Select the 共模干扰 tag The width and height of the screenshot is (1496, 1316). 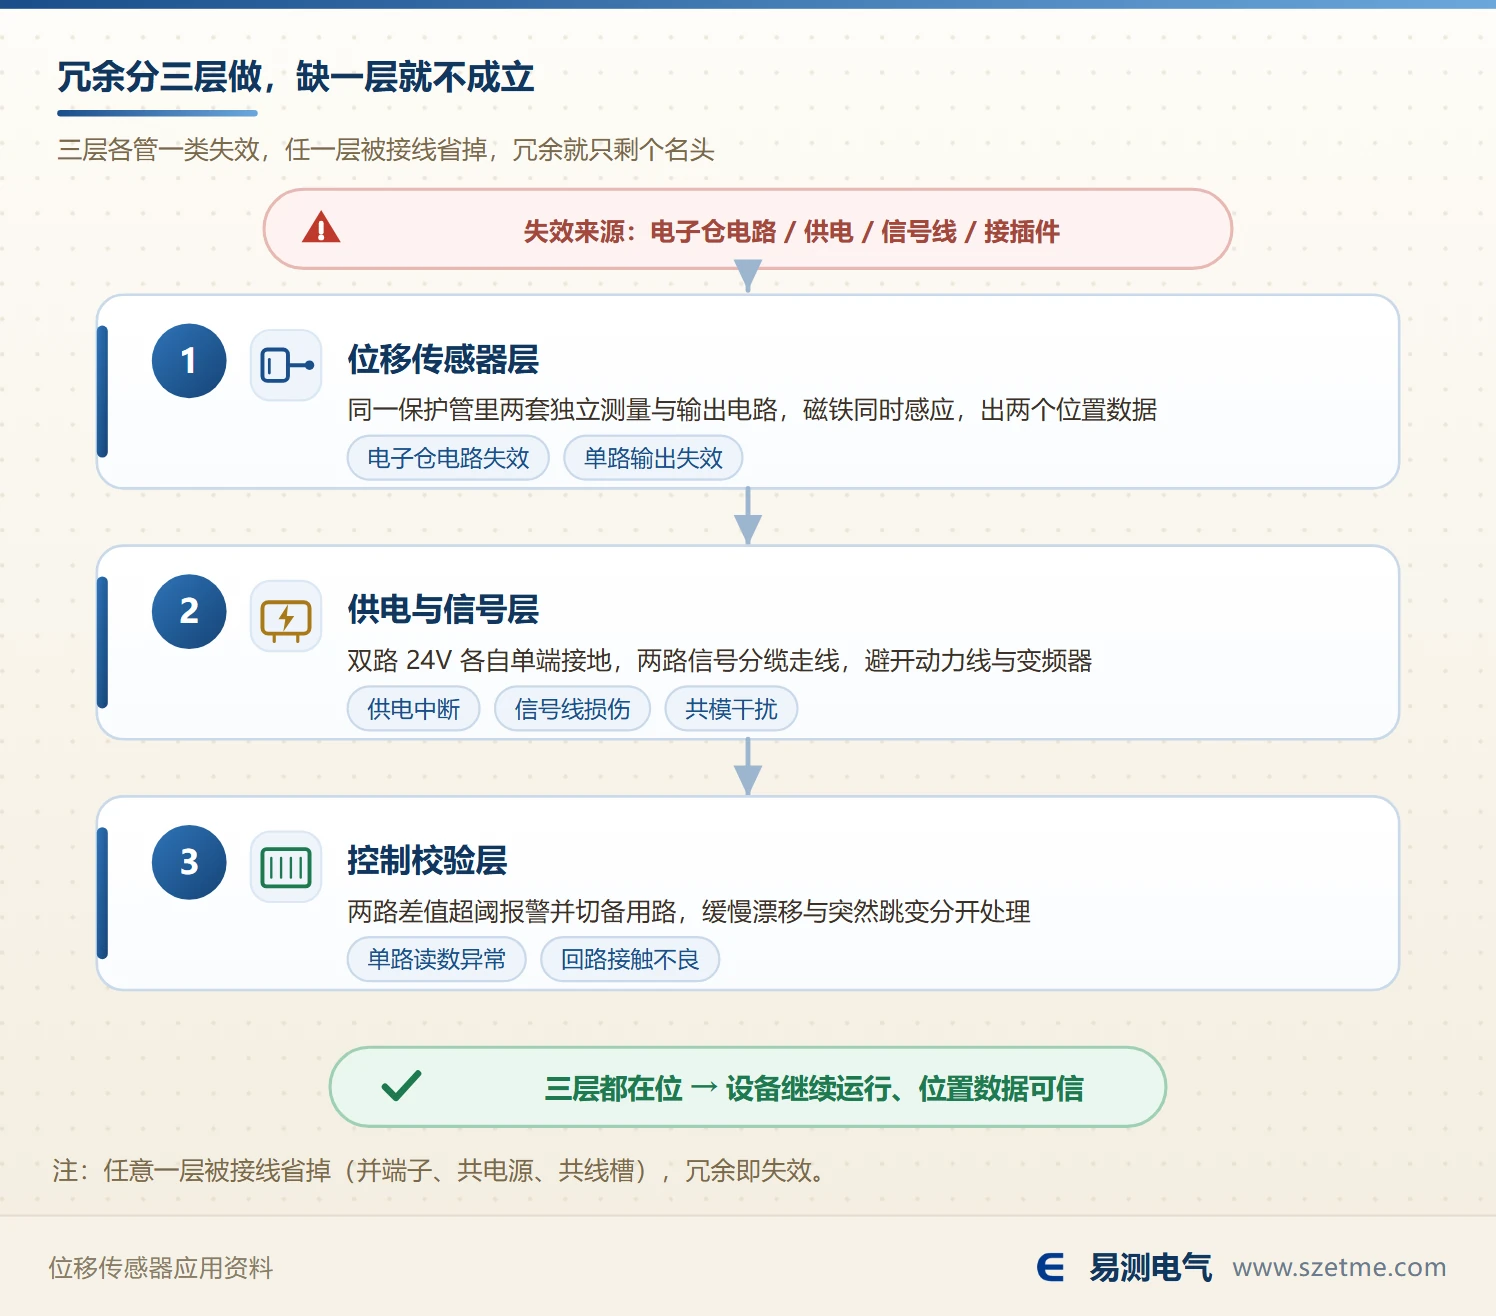[731, 709]
